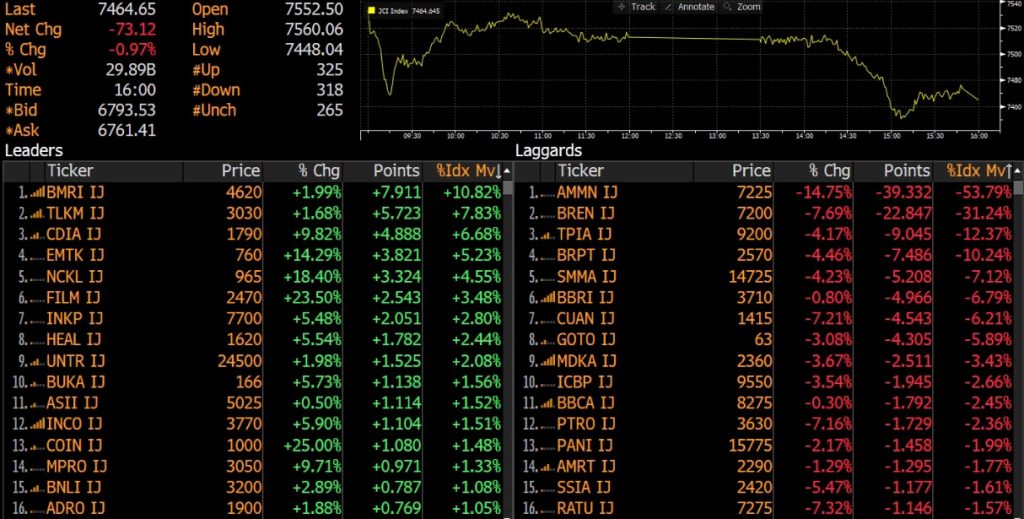This screenshot has height=519, width=1024.
Task: Select ADRO IJ ticker row
Action: [75, 509]
